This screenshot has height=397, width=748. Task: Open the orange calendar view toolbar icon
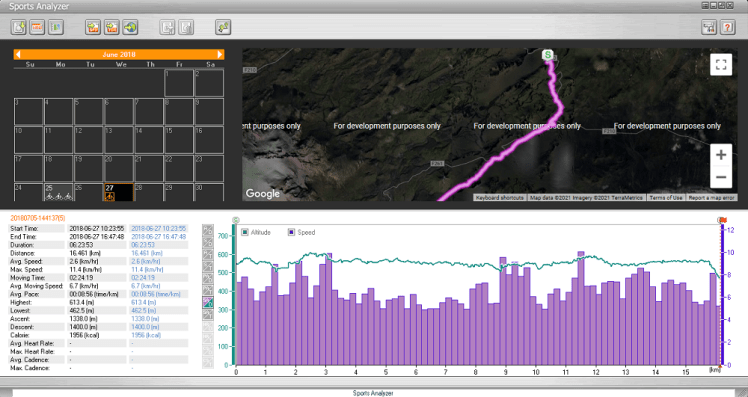click(37, 27)
